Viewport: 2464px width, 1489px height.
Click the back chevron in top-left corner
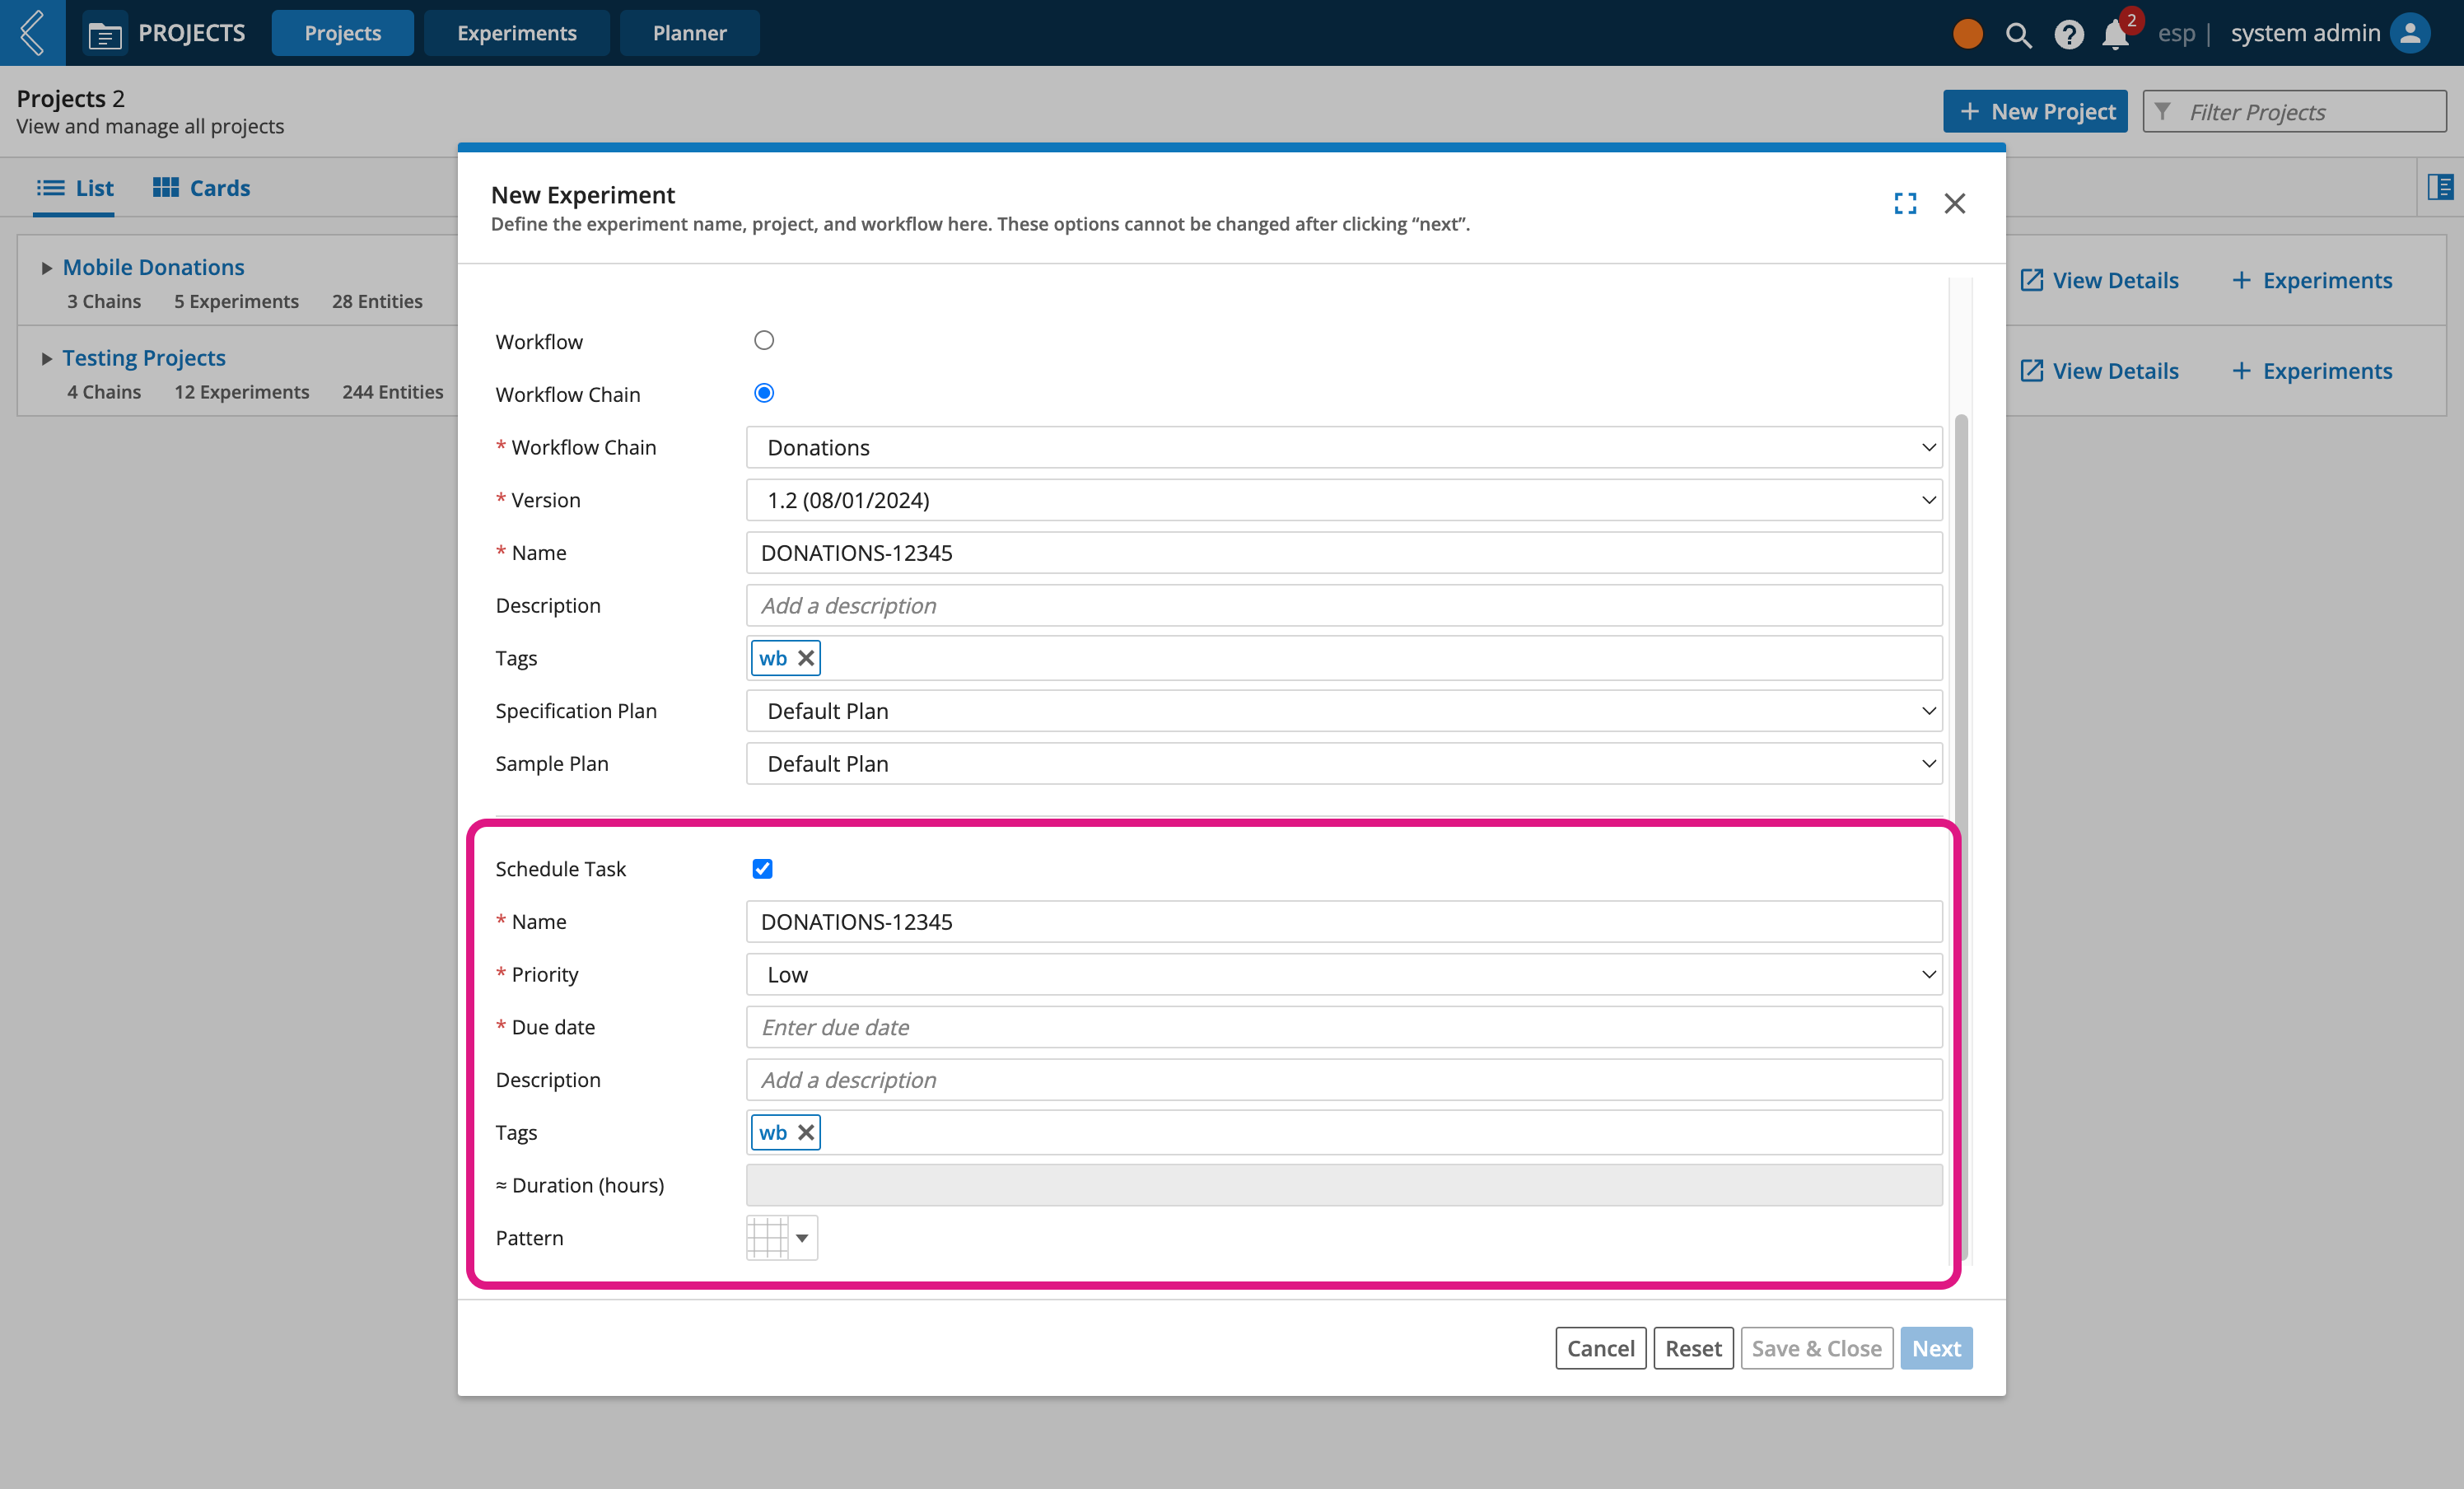[x=32, y=33]
